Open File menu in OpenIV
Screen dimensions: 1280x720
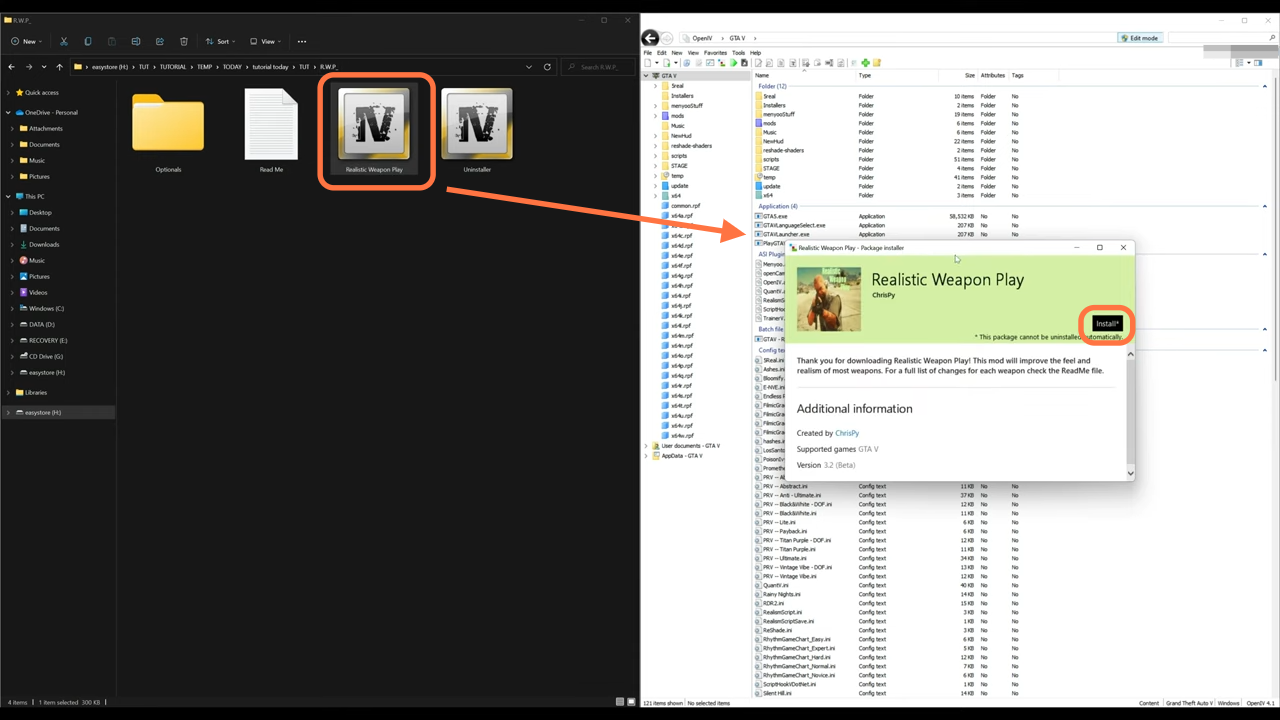648,53
